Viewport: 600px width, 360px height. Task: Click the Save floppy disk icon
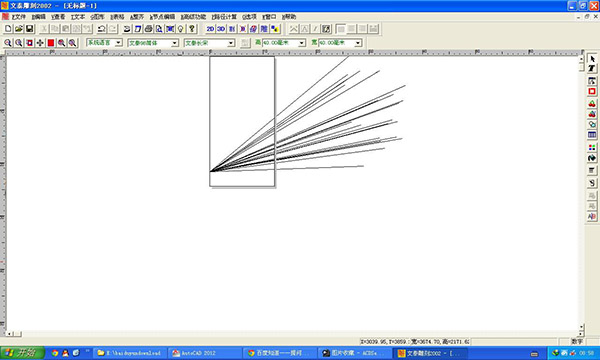pyautogui.click(x=29, y=29)
